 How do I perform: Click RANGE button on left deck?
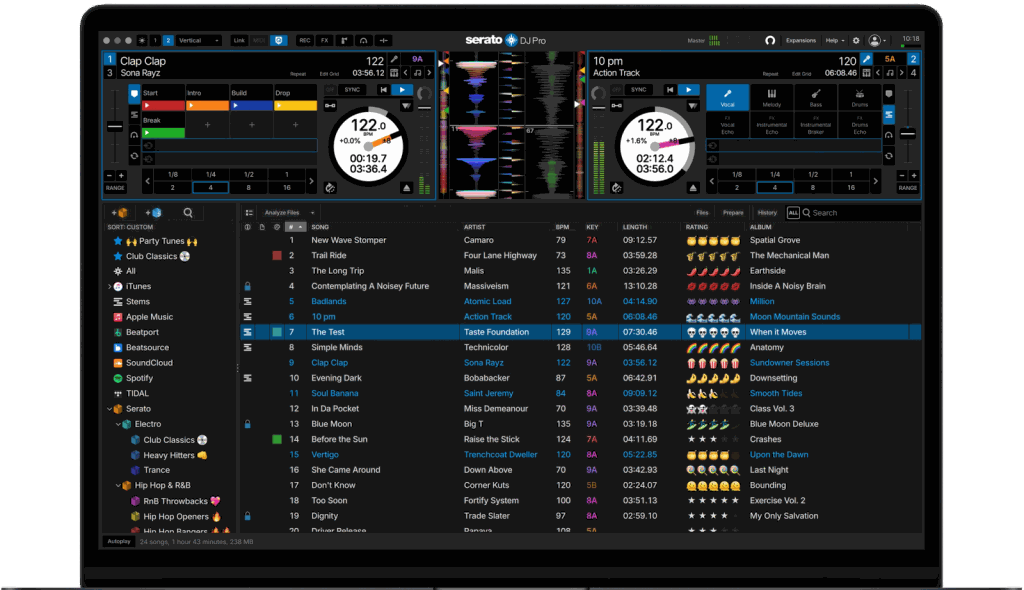pyautogui.click(x=115, y=188)
